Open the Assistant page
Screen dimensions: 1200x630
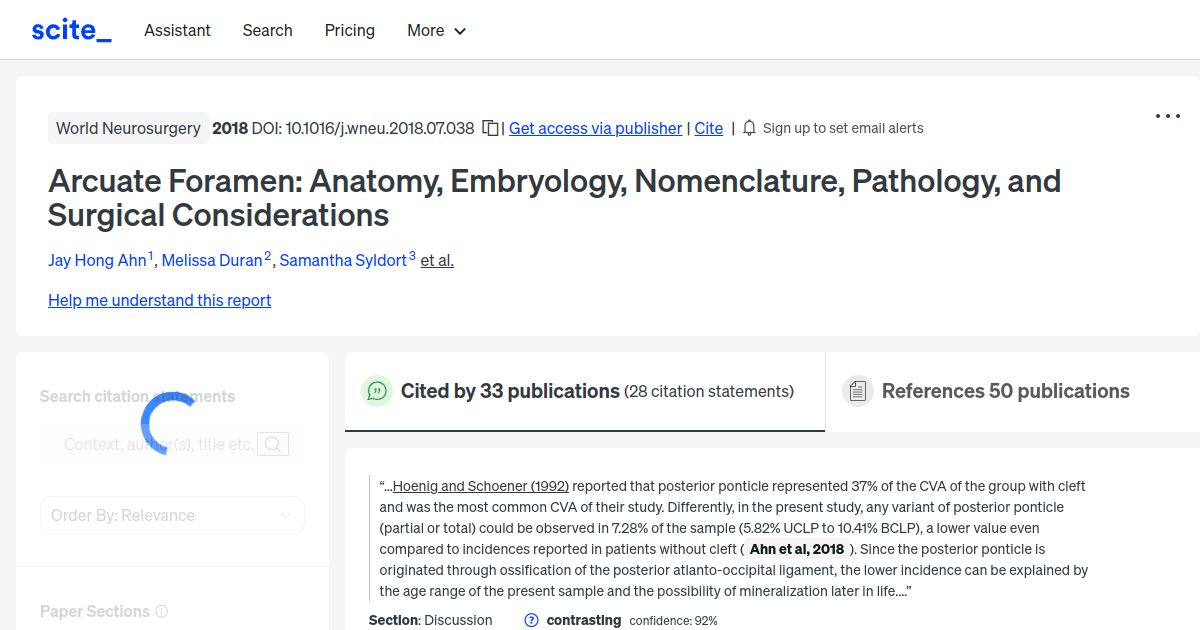[x=177, y=31]
